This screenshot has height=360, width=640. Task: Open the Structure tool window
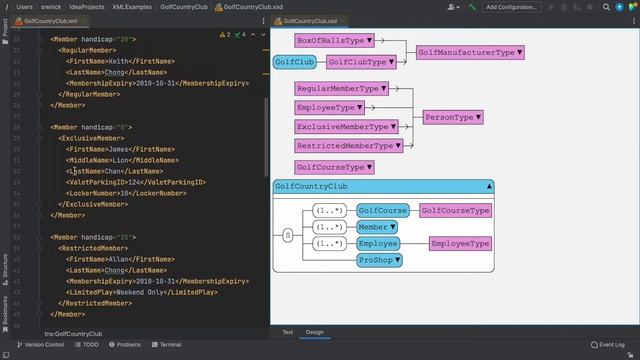[5, 269]
